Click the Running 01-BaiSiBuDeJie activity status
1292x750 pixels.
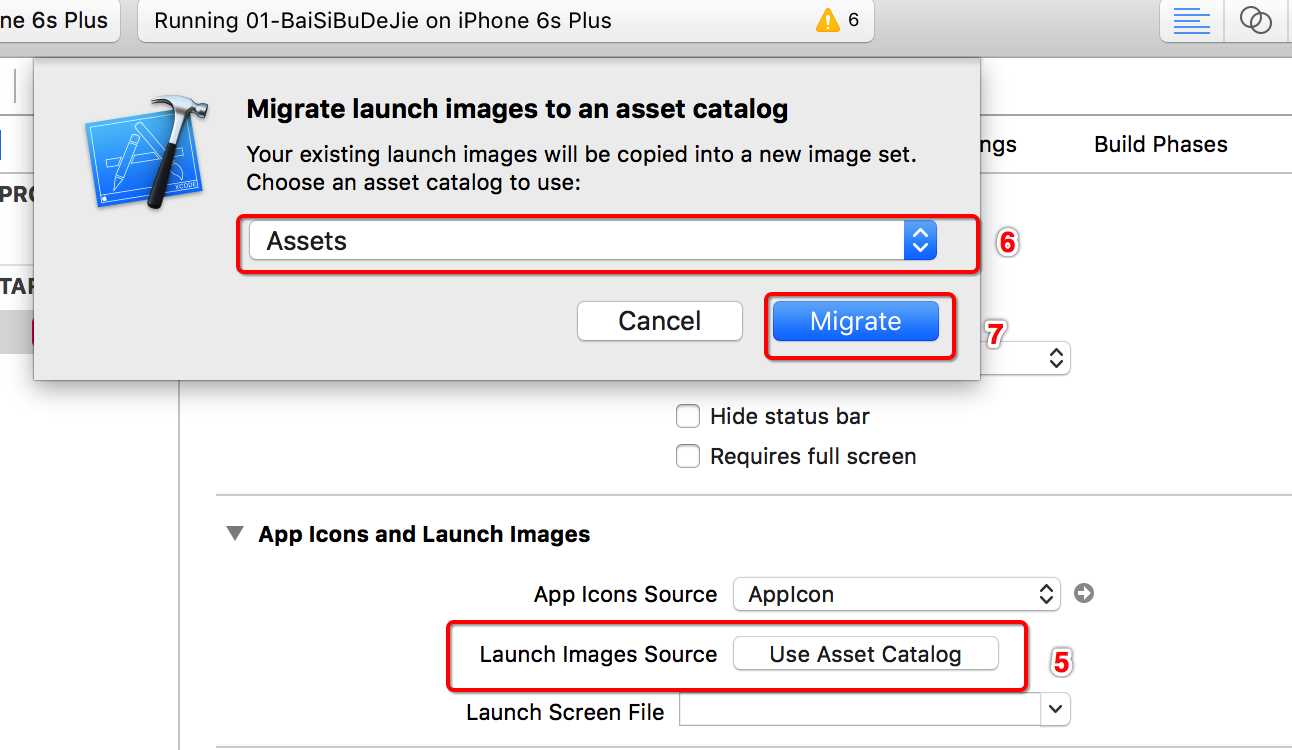pyautogui.click(x=383, y=21)
